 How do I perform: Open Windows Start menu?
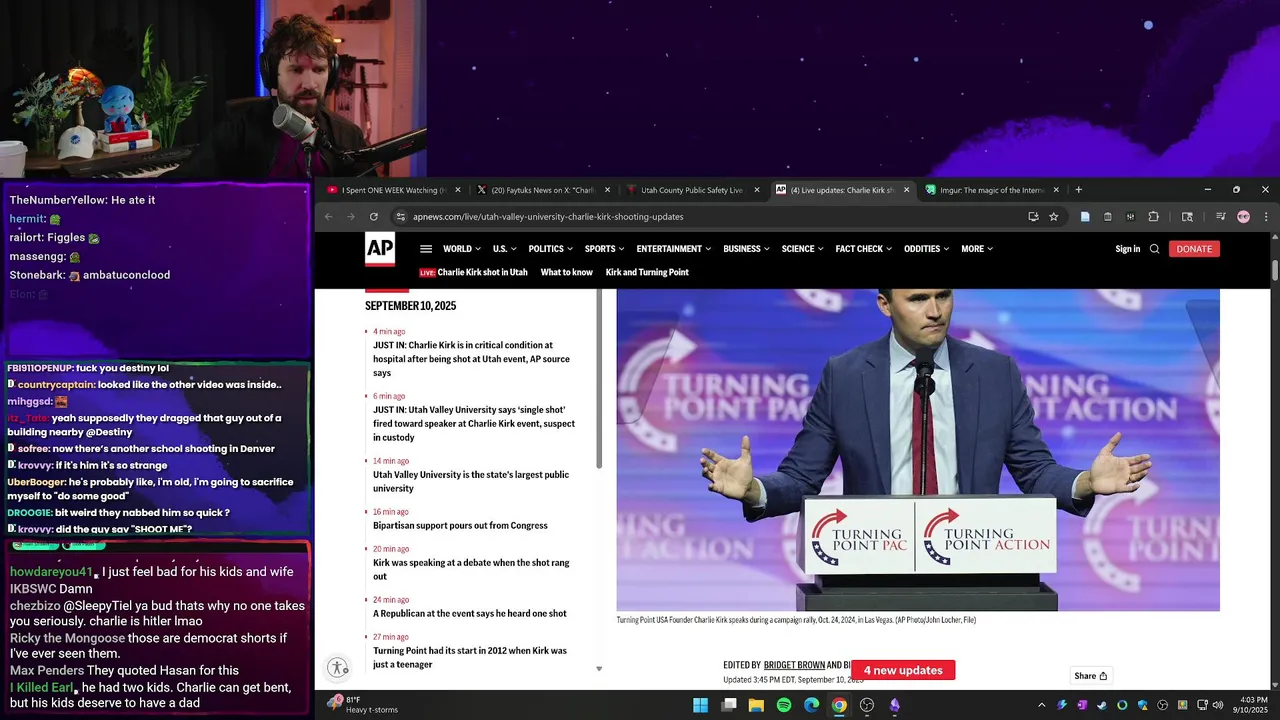click(x=701, y=705)
